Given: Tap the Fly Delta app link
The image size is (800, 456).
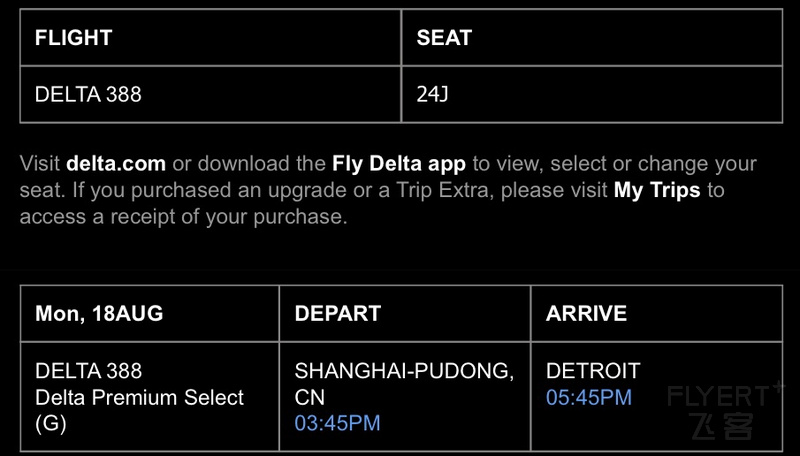Looking at the screenshot, I should [x=399, y=164].
